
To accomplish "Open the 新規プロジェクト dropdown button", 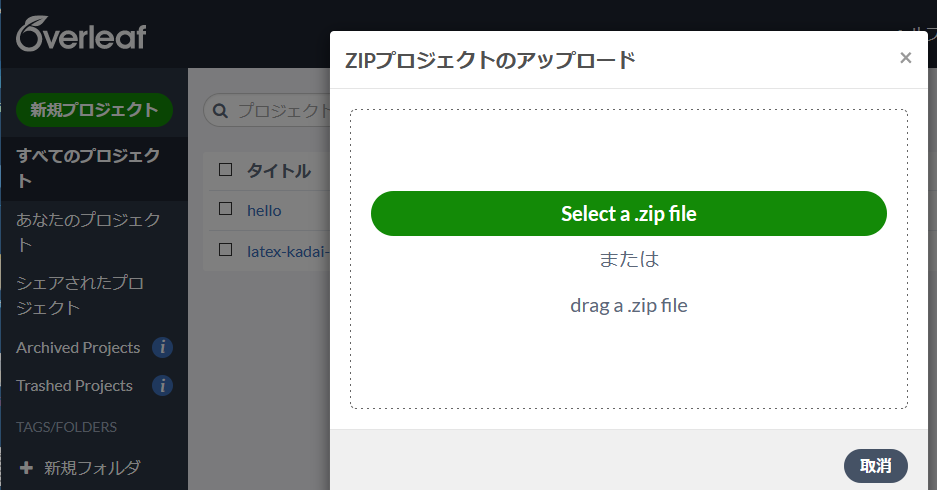I will click(94, 110).
